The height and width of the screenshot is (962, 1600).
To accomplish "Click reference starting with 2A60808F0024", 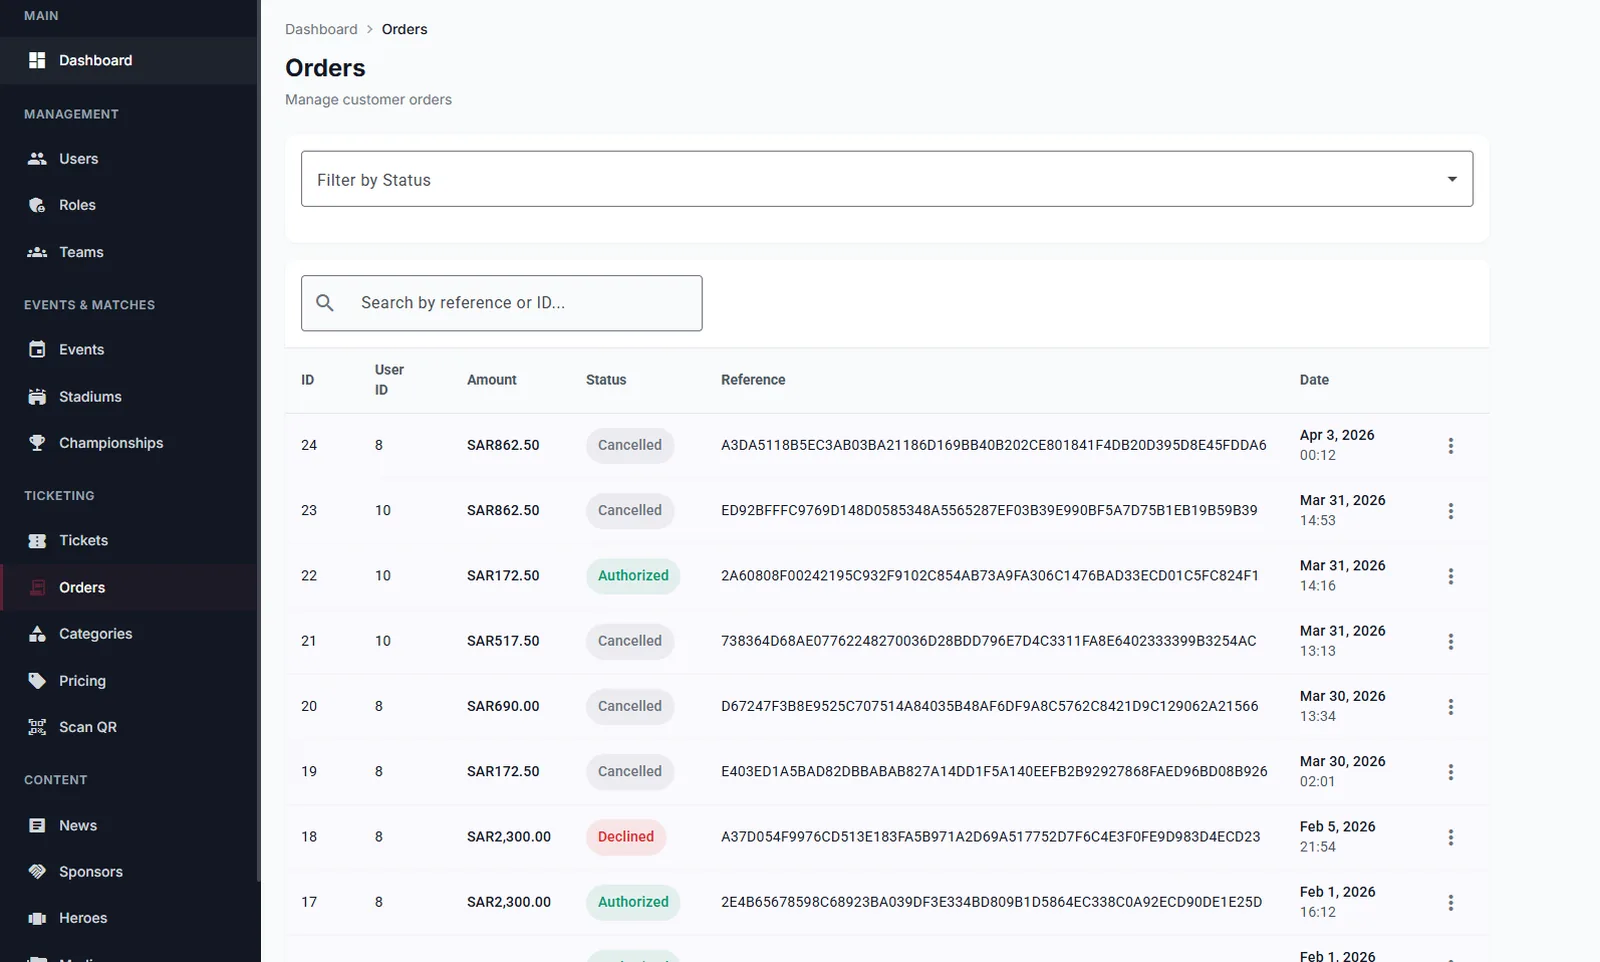I will 990,575.
